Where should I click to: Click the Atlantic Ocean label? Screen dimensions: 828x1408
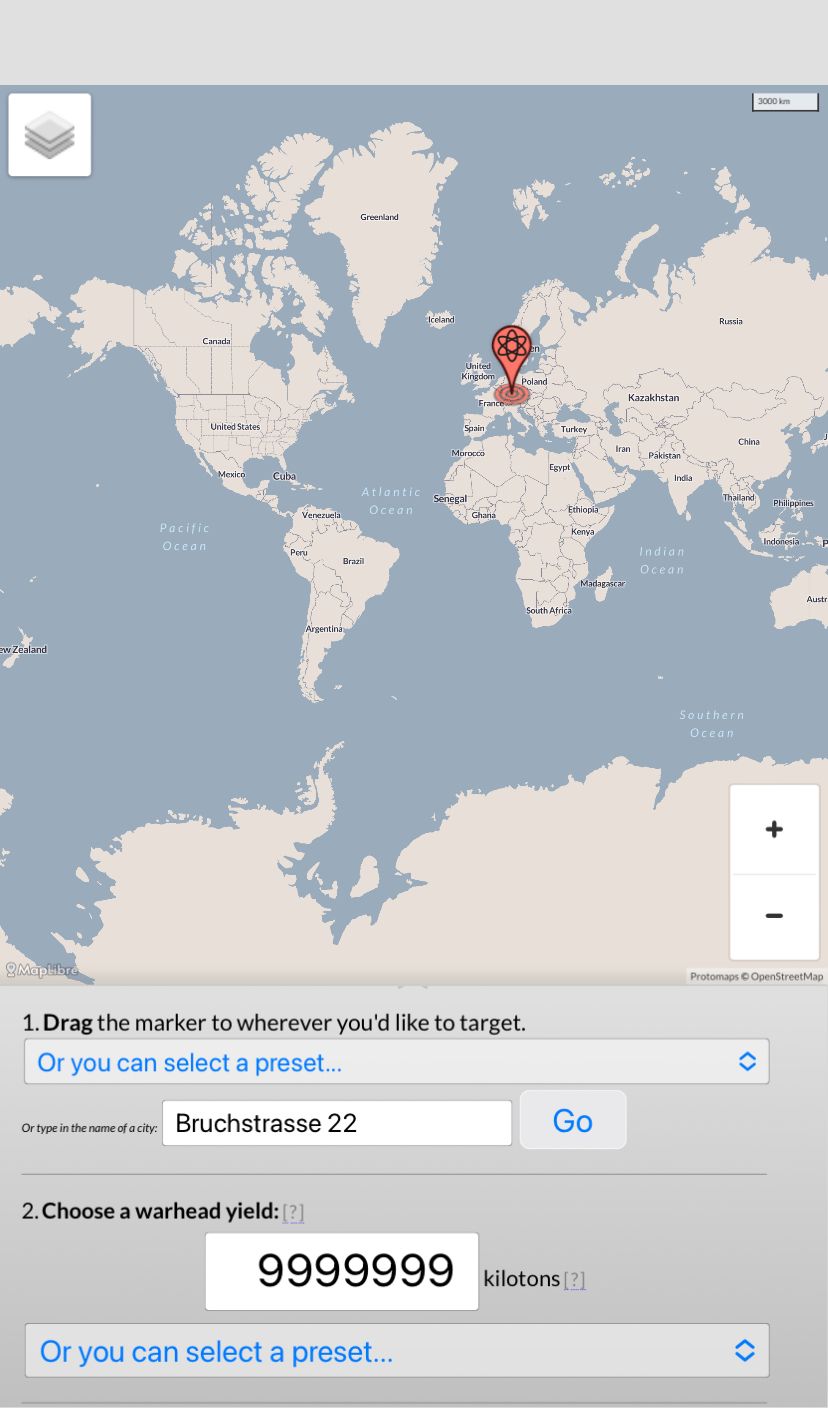pyautogui.click(x=391, y=501)
